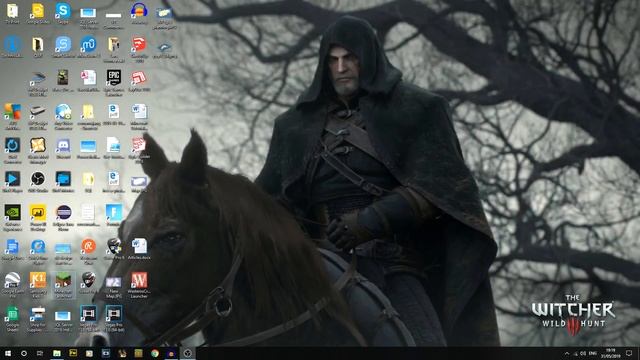Image resolution: width=640 pixels, height=360 pixels.
Task: Expand the hidden system tray icons
Action: (x=567, y=353)
